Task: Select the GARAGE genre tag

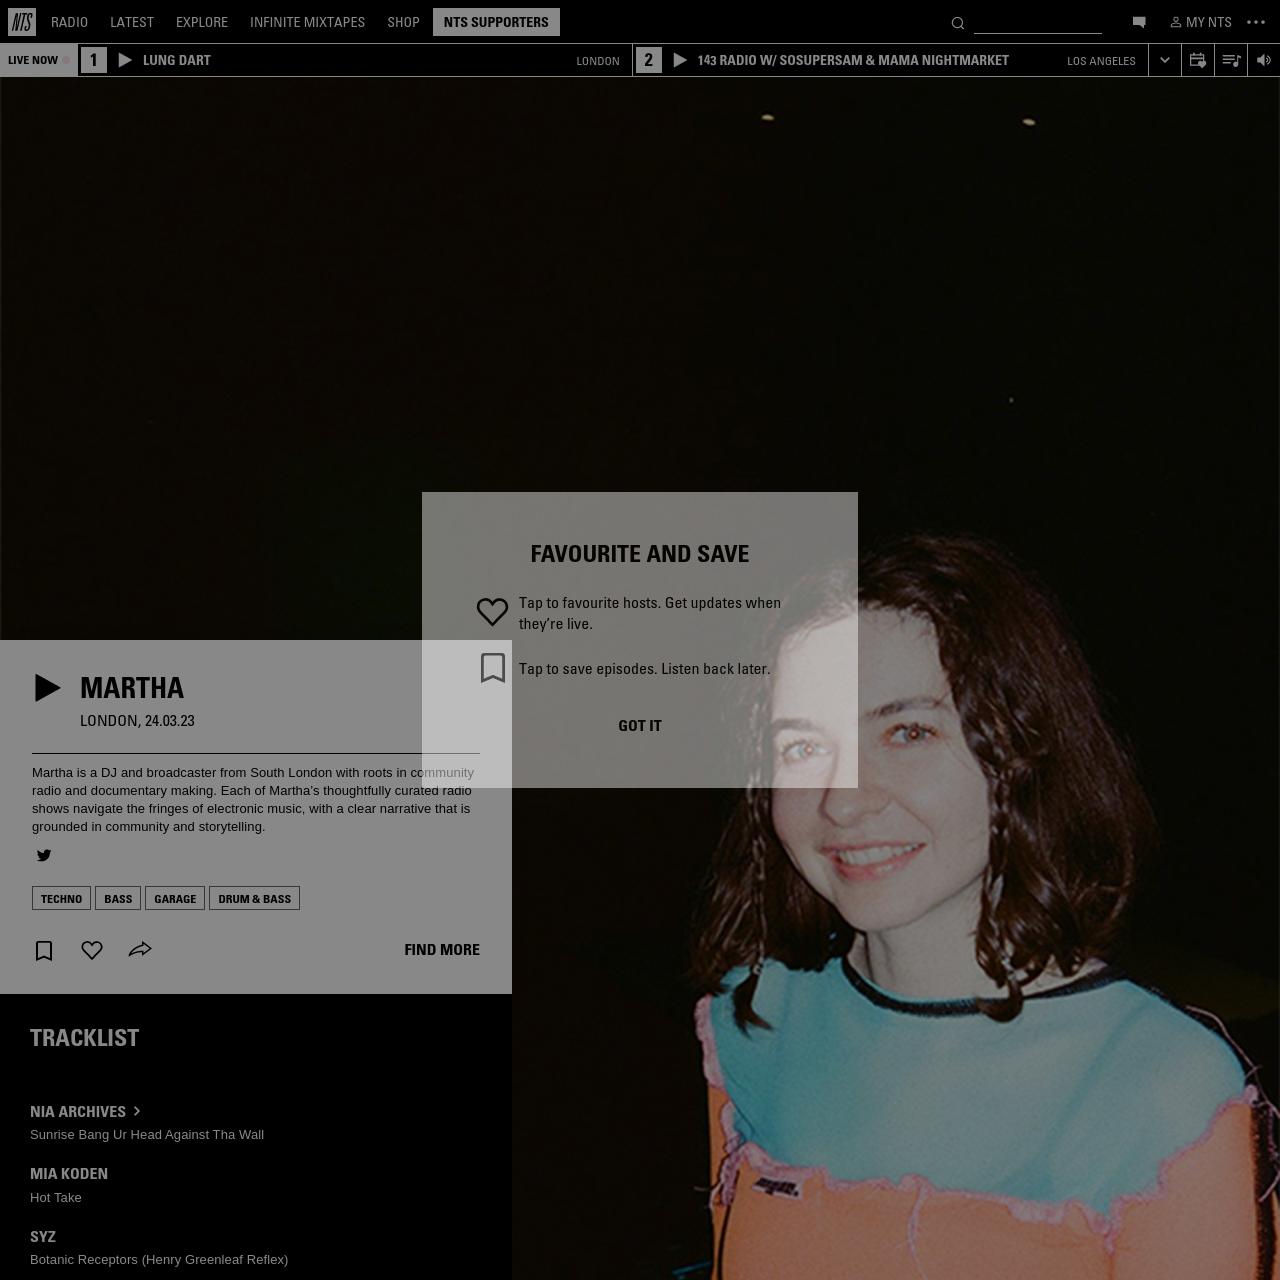Action: [175, 898]
